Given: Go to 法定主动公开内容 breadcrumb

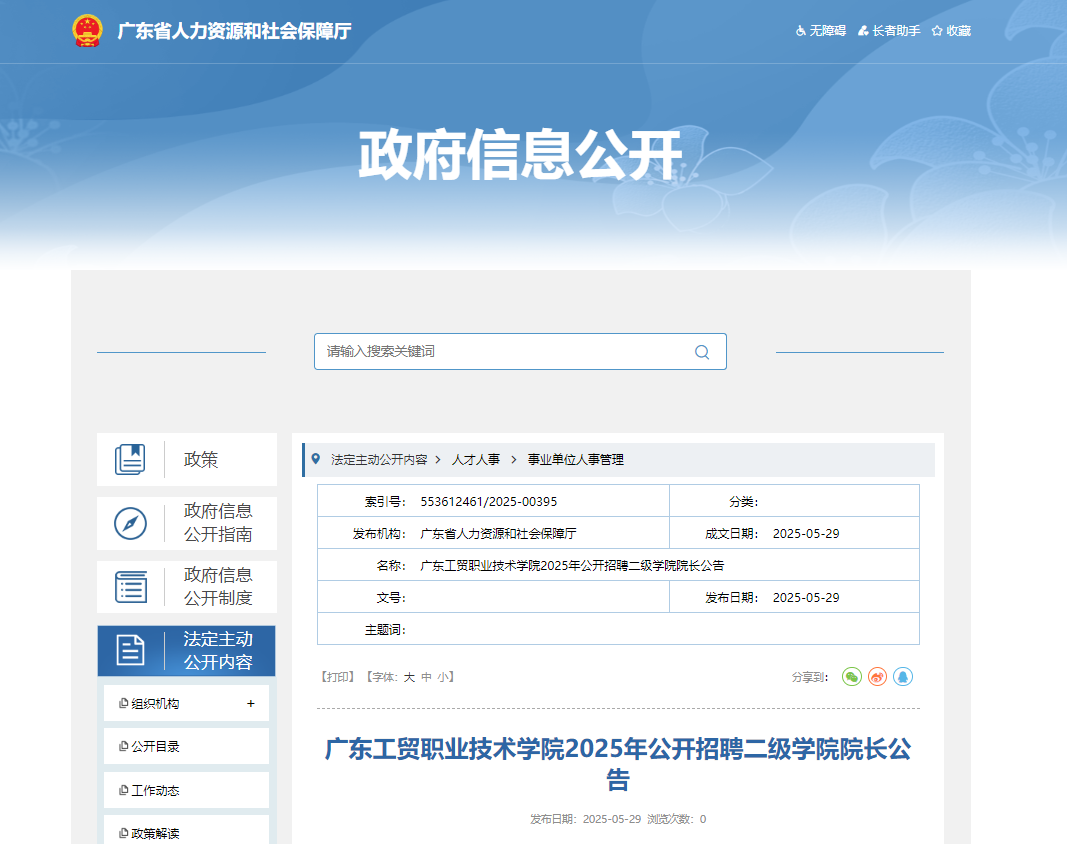Looking at the screenshot, I should click(379, 459).
